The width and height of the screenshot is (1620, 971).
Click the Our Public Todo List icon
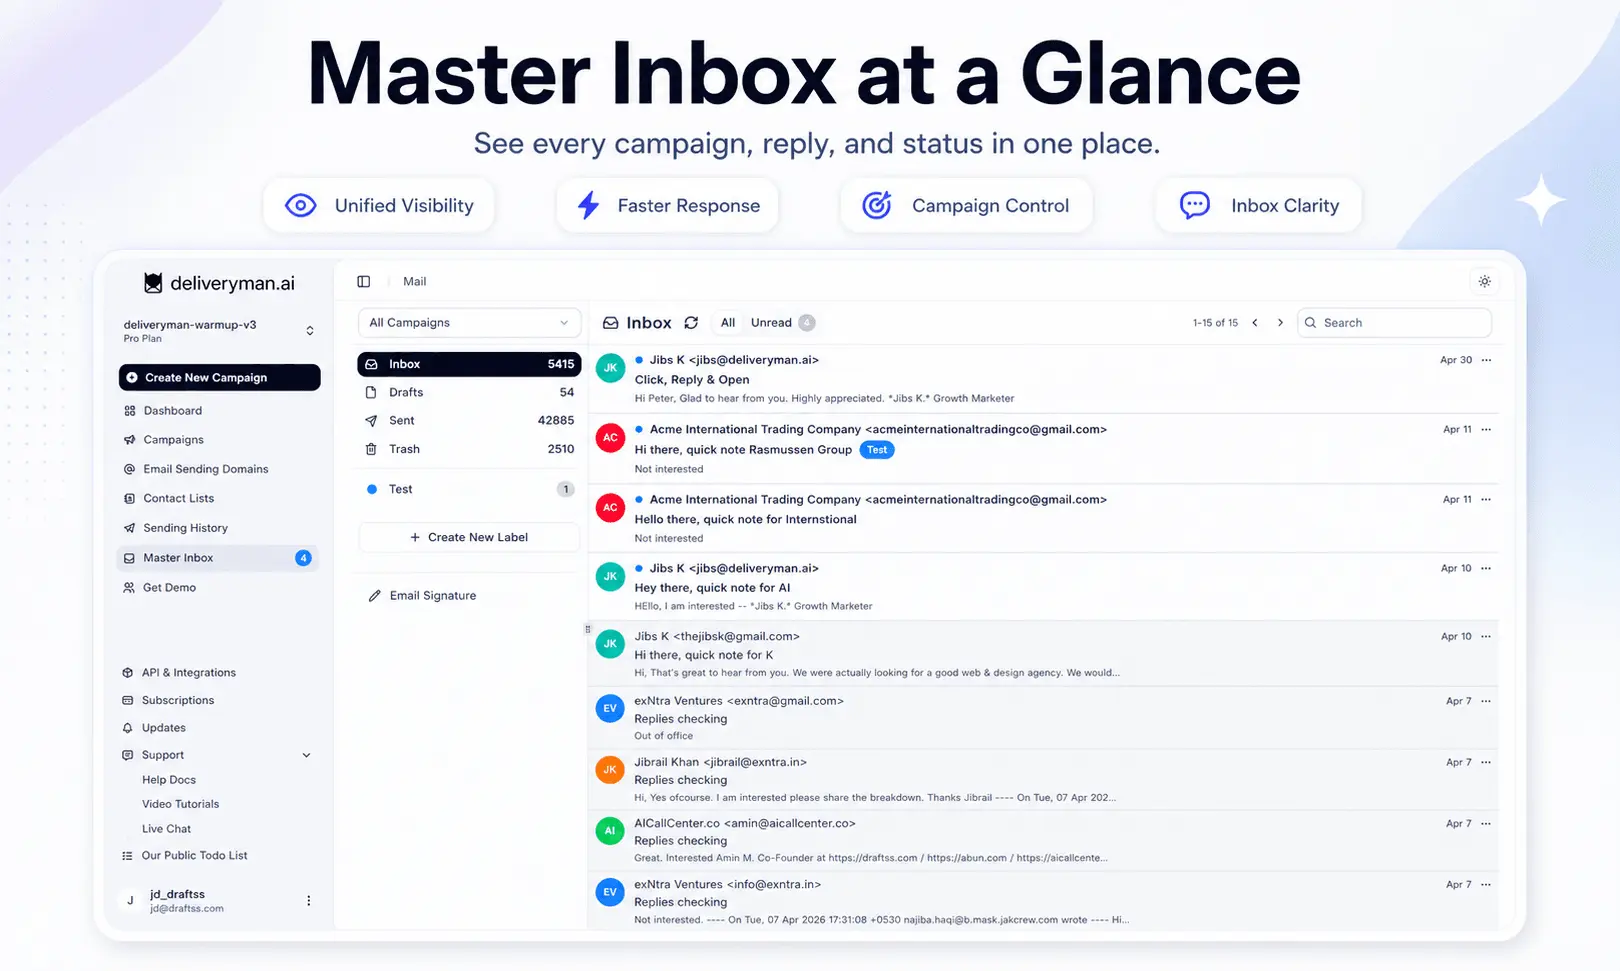point(127,856)
